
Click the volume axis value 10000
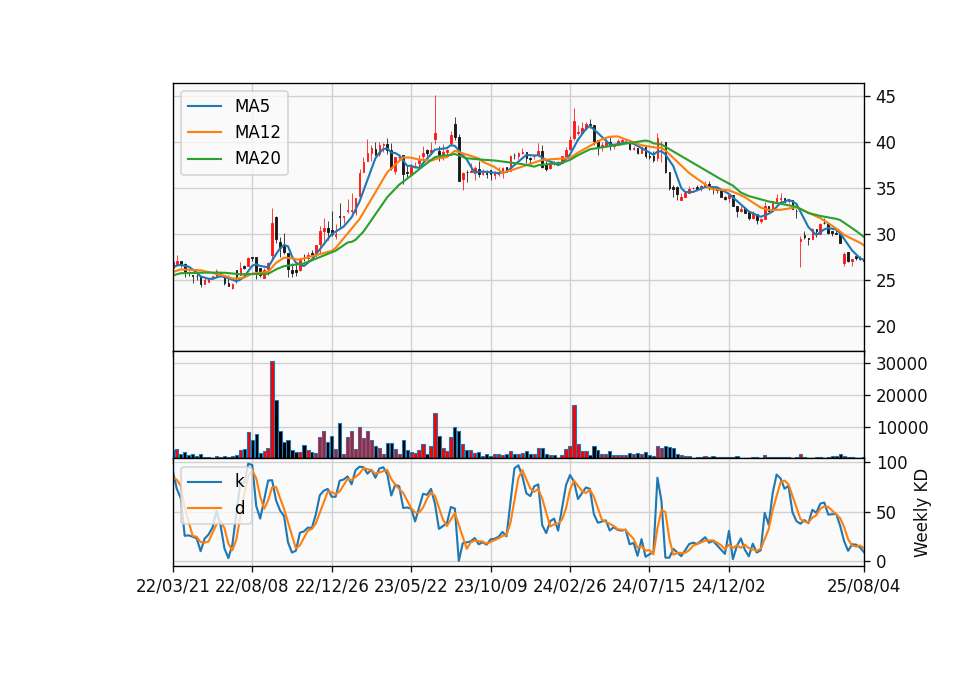tap(901, 428)
